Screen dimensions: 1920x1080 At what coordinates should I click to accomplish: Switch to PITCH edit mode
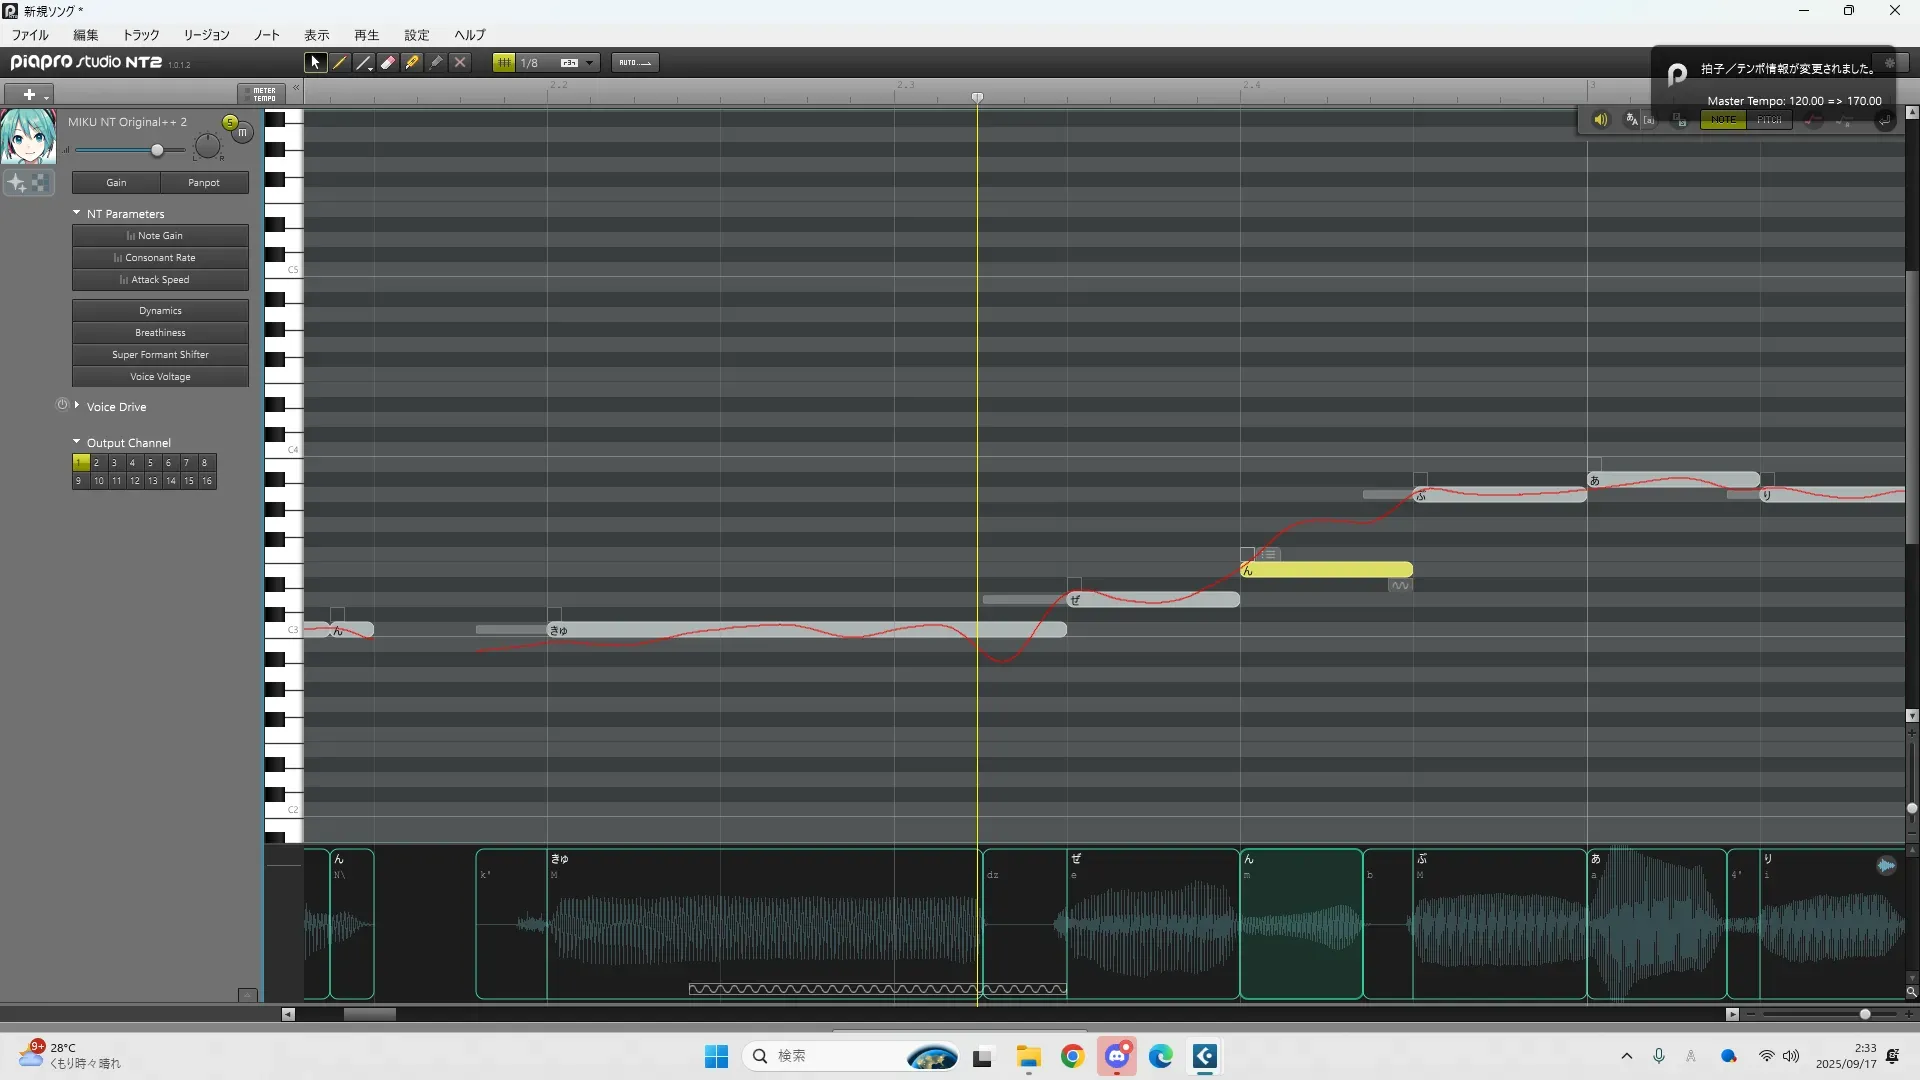[1769, 120]
